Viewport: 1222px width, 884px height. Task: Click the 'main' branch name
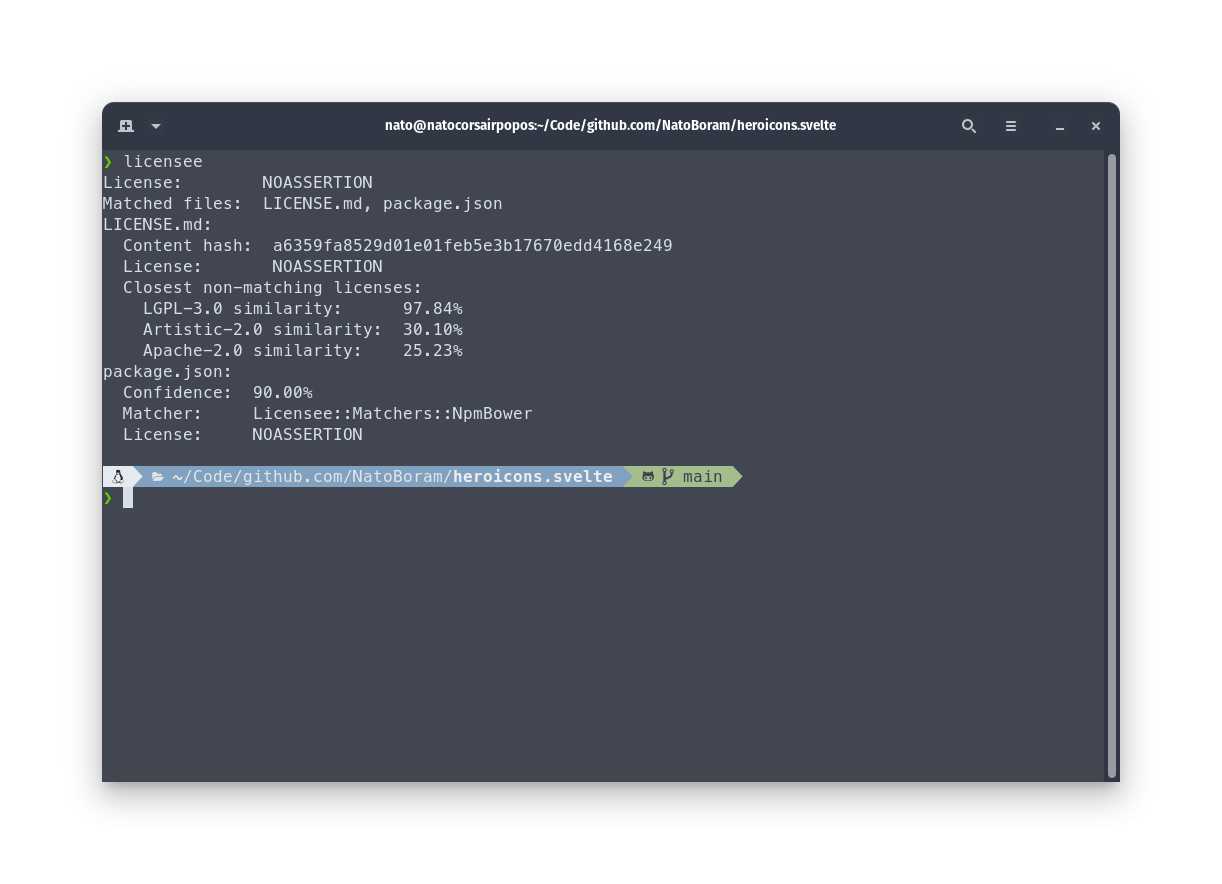point(702,477)
